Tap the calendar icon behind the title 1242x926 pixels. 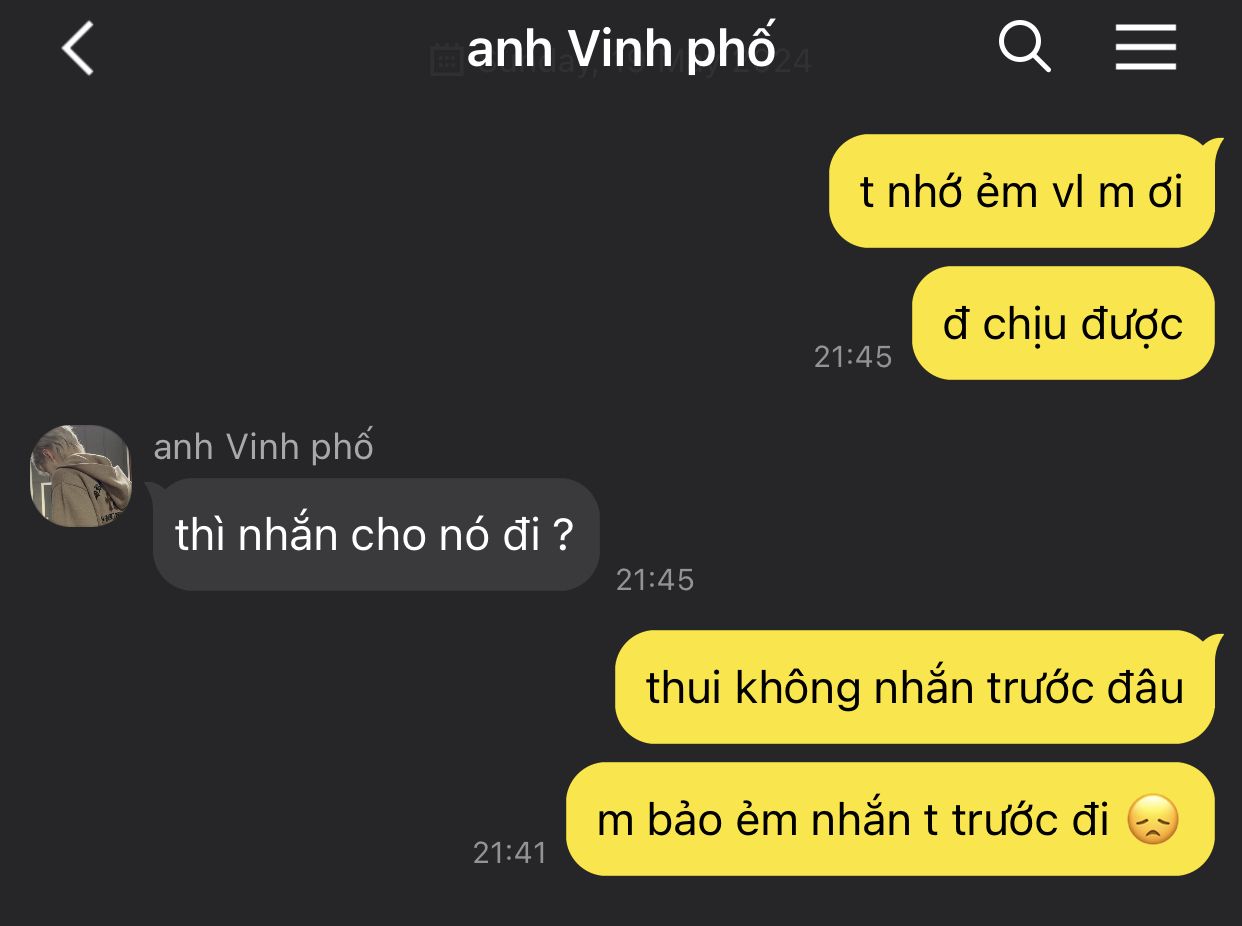(446, 60)
